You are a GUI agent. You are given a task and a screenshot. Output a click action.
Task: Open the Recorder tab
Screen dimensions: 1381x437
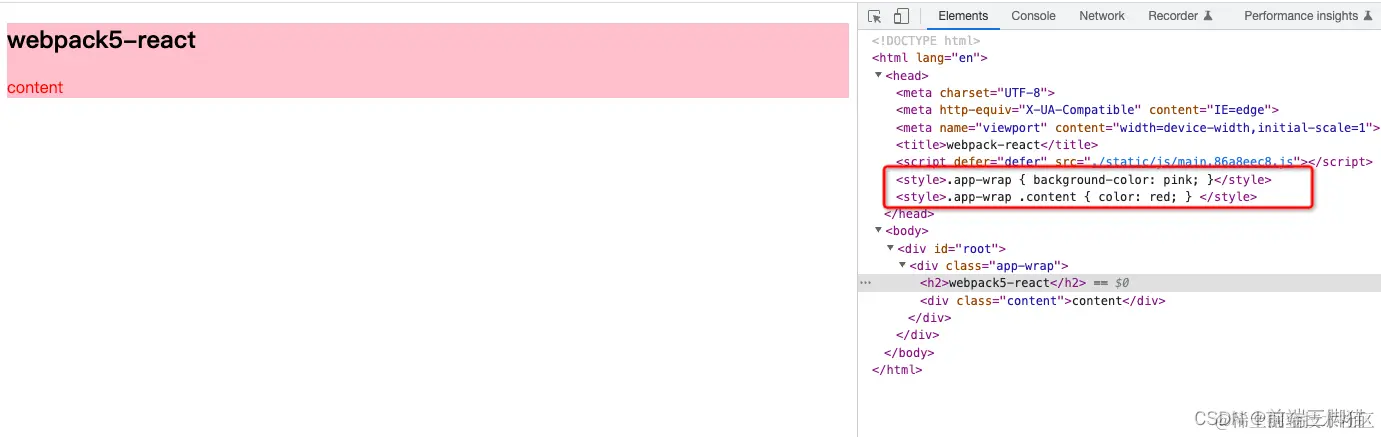coord(1180,16)
